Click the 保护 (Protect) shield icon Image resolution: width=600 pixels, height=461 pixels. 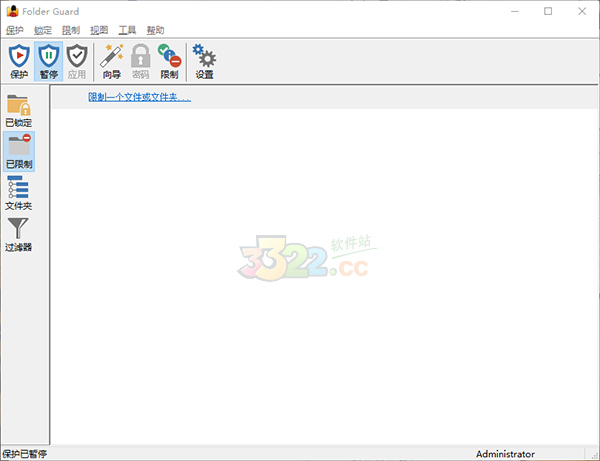pos(19,61)
